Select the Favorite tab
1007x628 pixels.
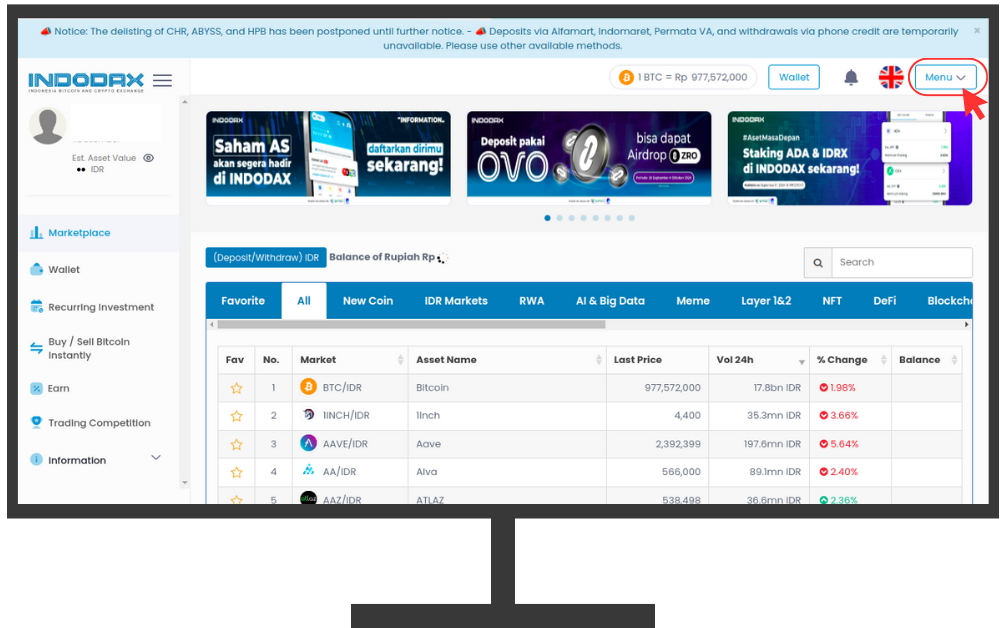[x=243, y=301]
